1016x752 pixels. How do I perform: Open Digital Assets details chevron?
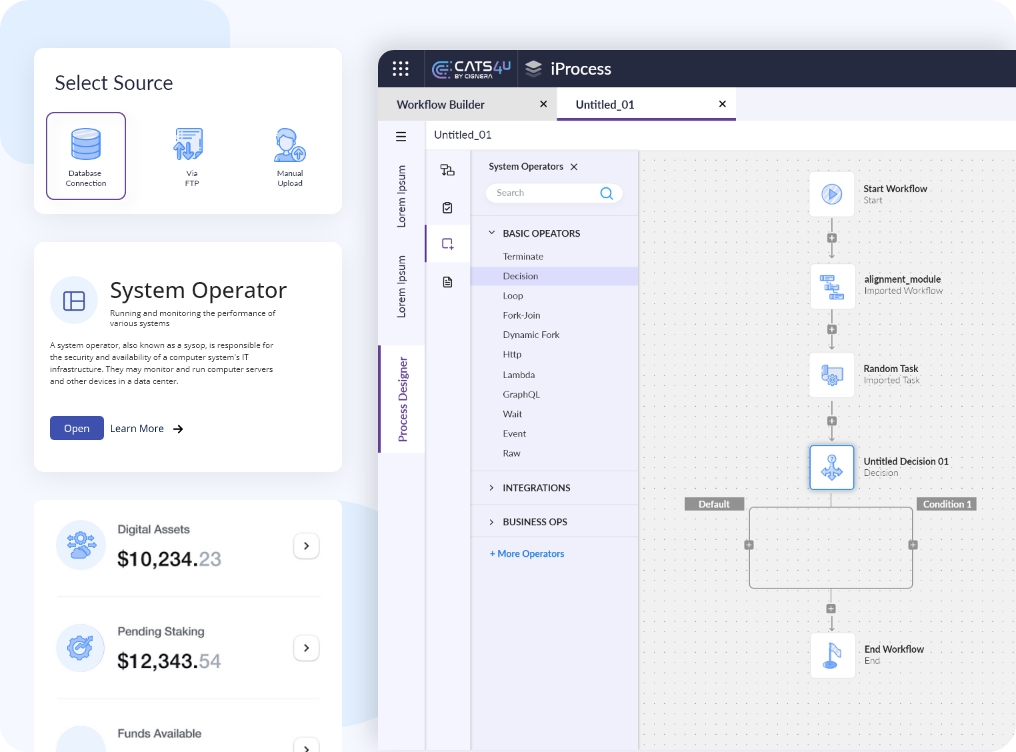306,546
